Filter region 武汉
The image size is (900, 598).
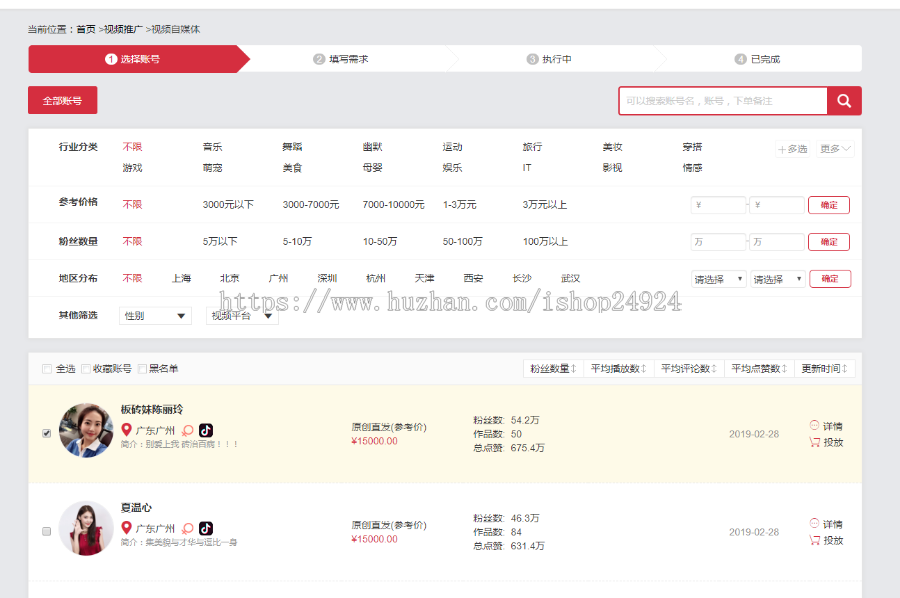pyautogui.click(x=571, y=278)
